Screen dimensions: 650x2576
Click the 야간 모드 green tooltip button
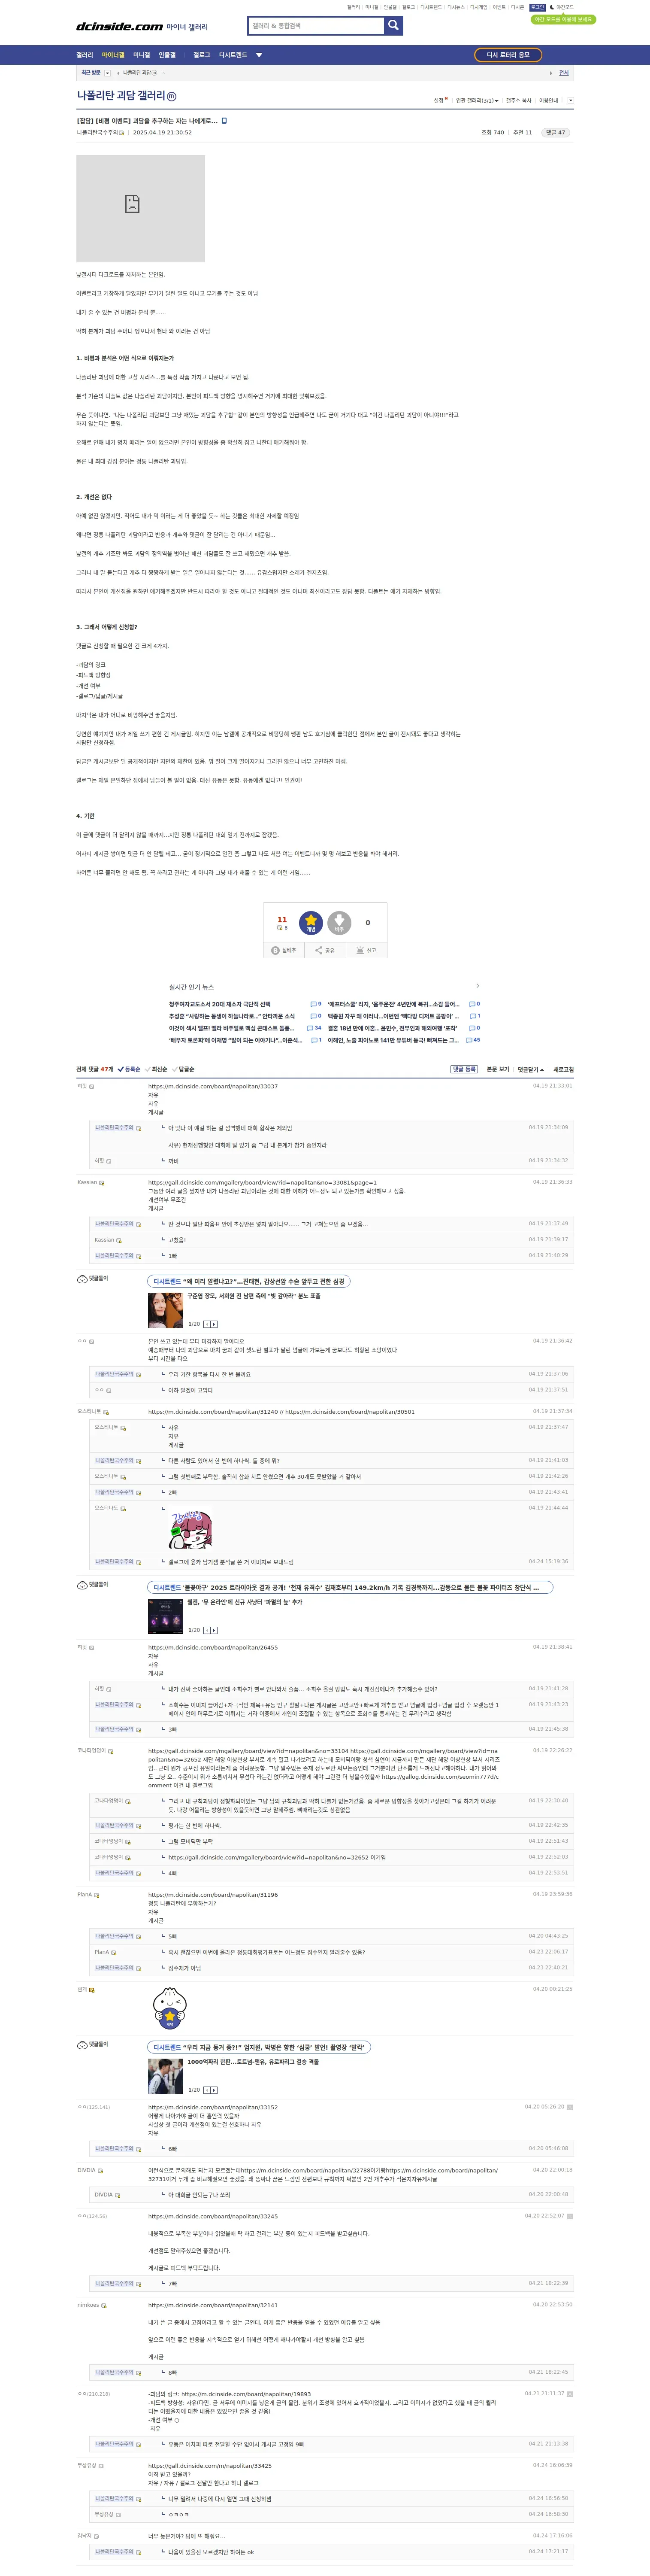click(563, 19)
